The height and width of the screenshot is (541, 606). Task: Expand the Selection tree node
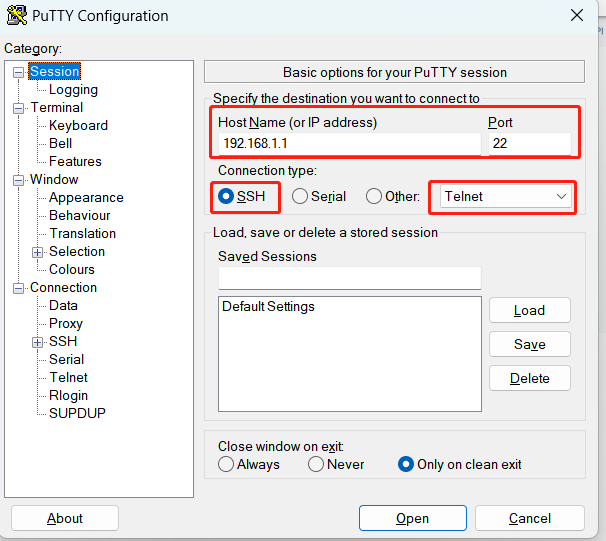tap(37, 252)
